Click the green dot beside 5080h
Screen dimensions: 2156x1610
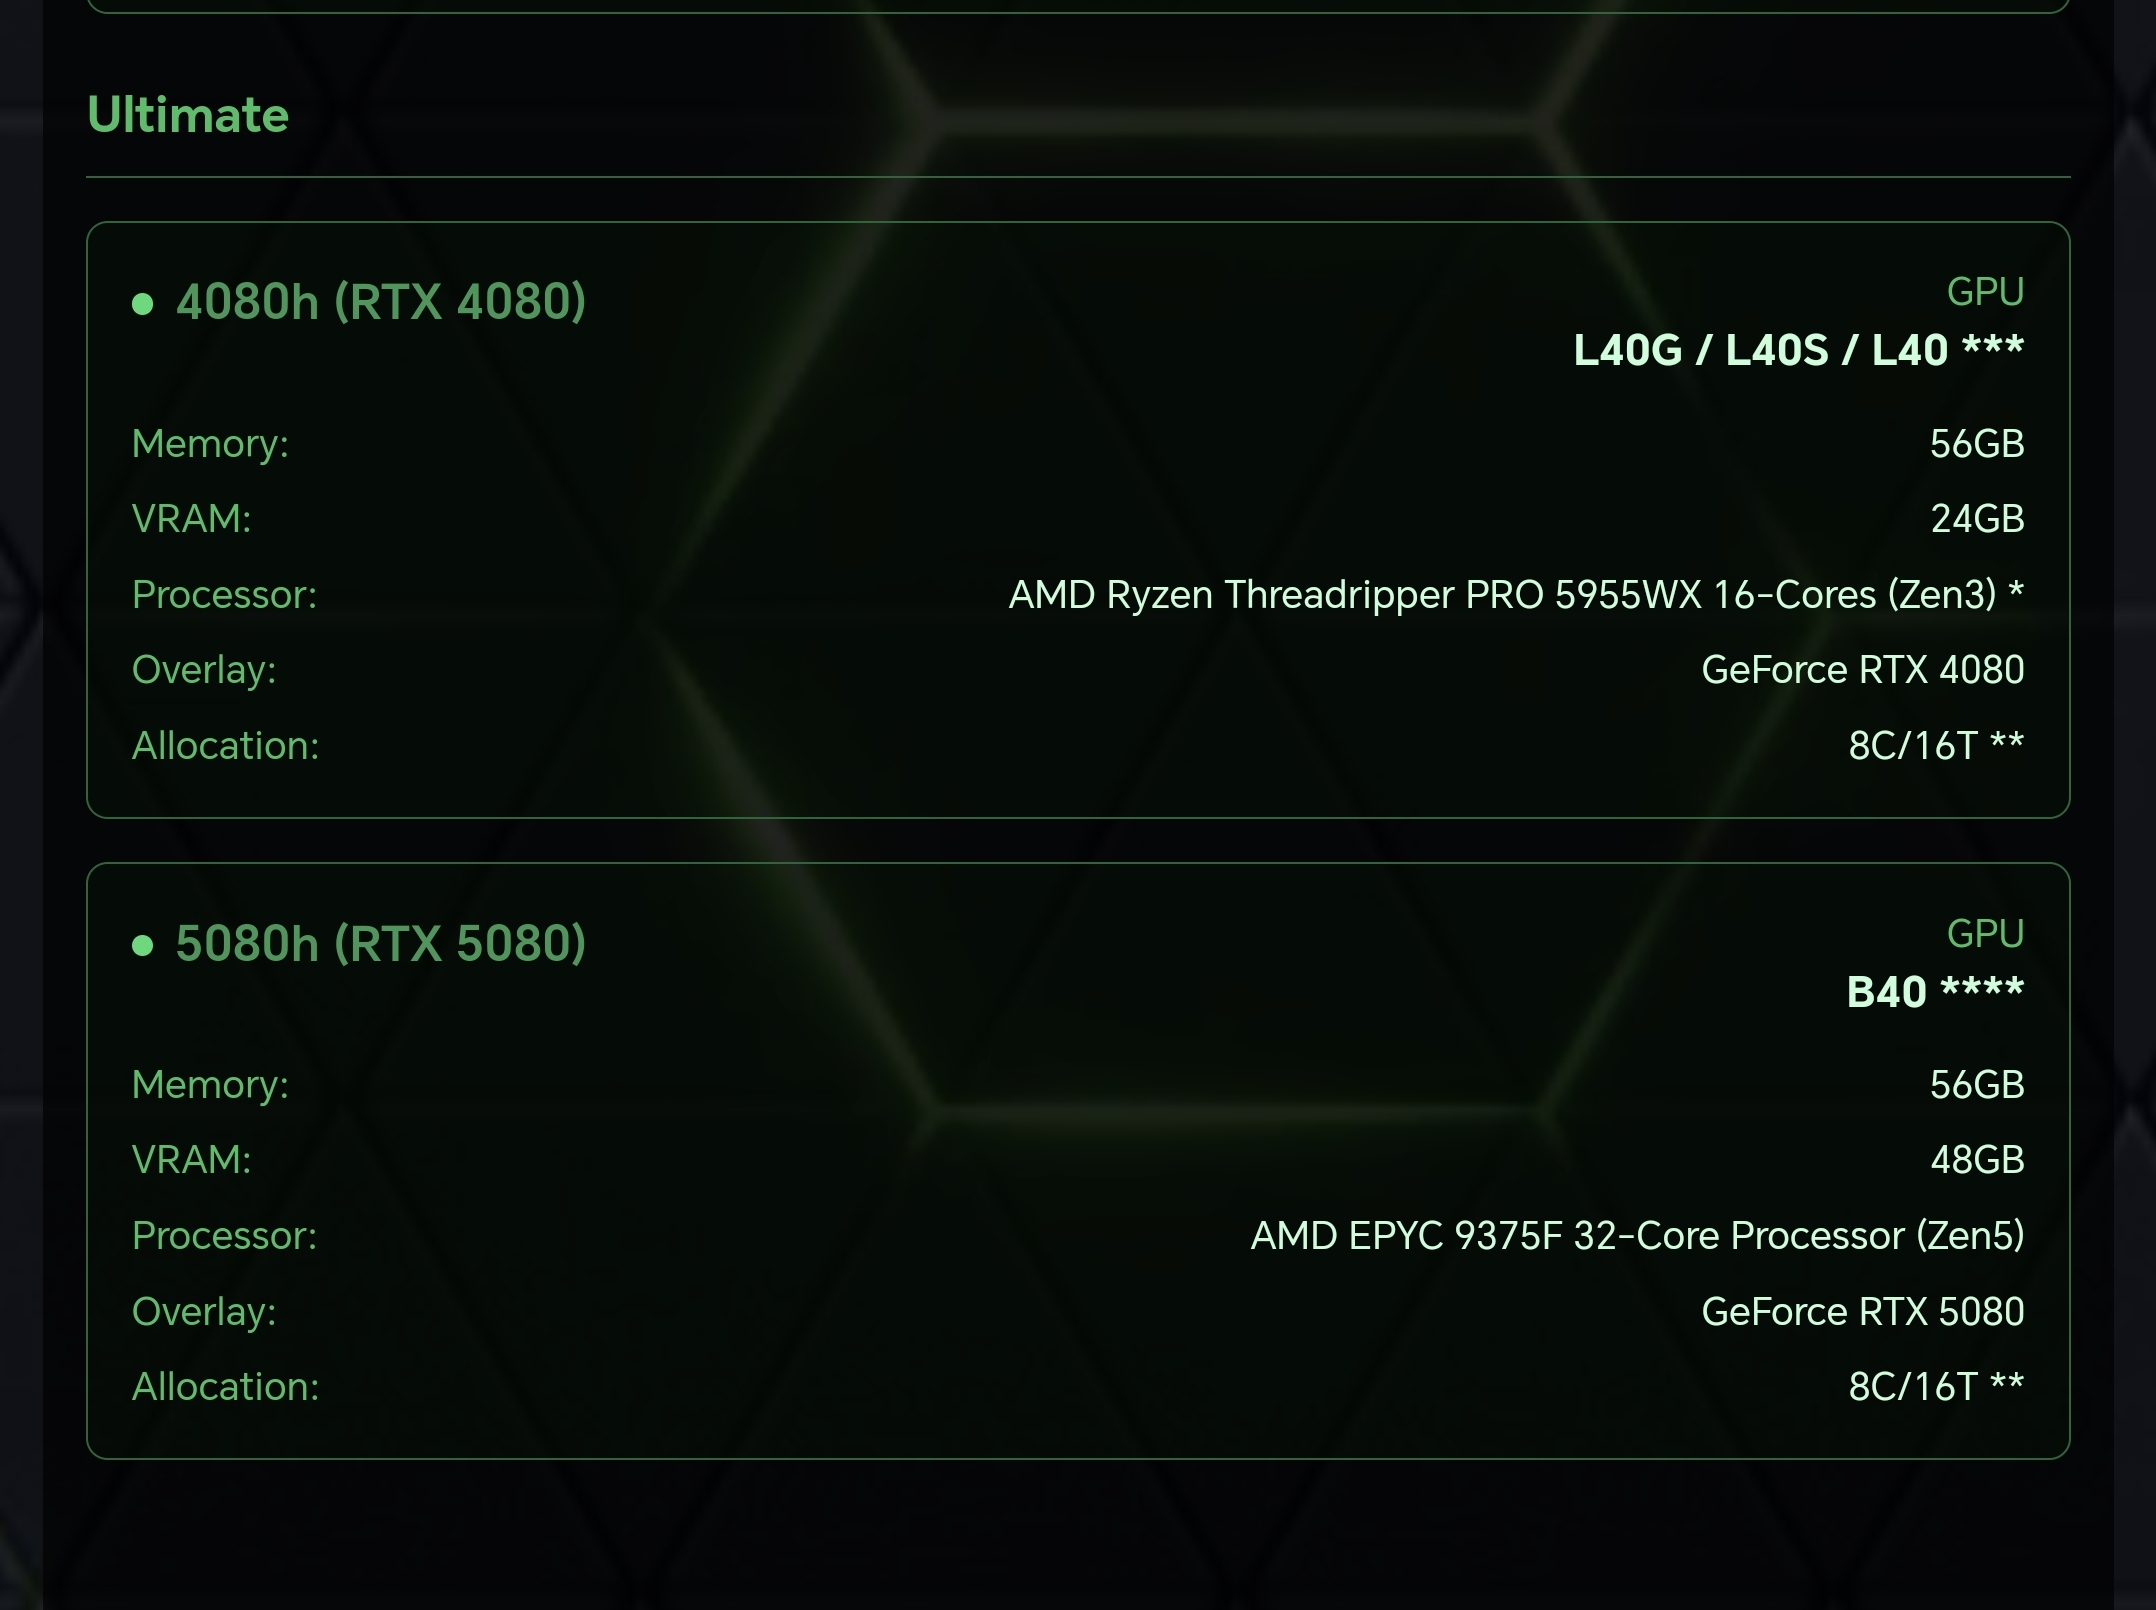click(143, 945)
